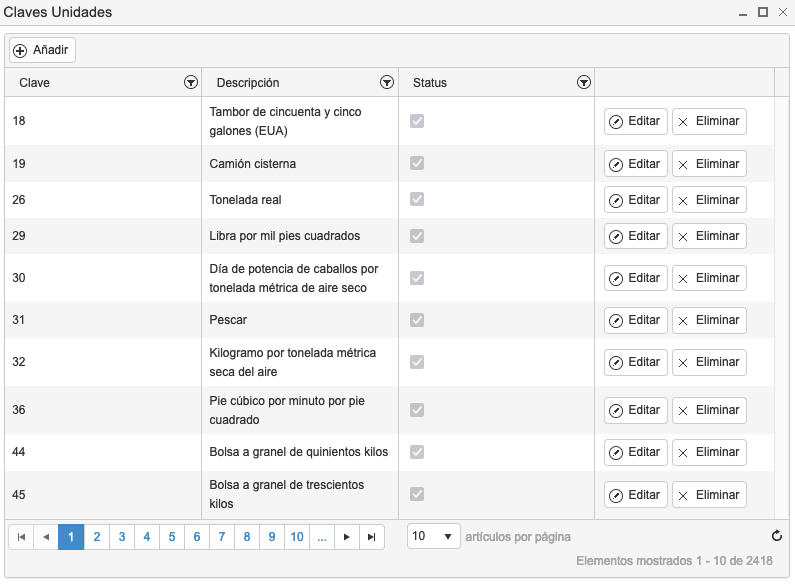Refresh the grid with the reload icon
795x584 pixels.
tap(776, 536)
